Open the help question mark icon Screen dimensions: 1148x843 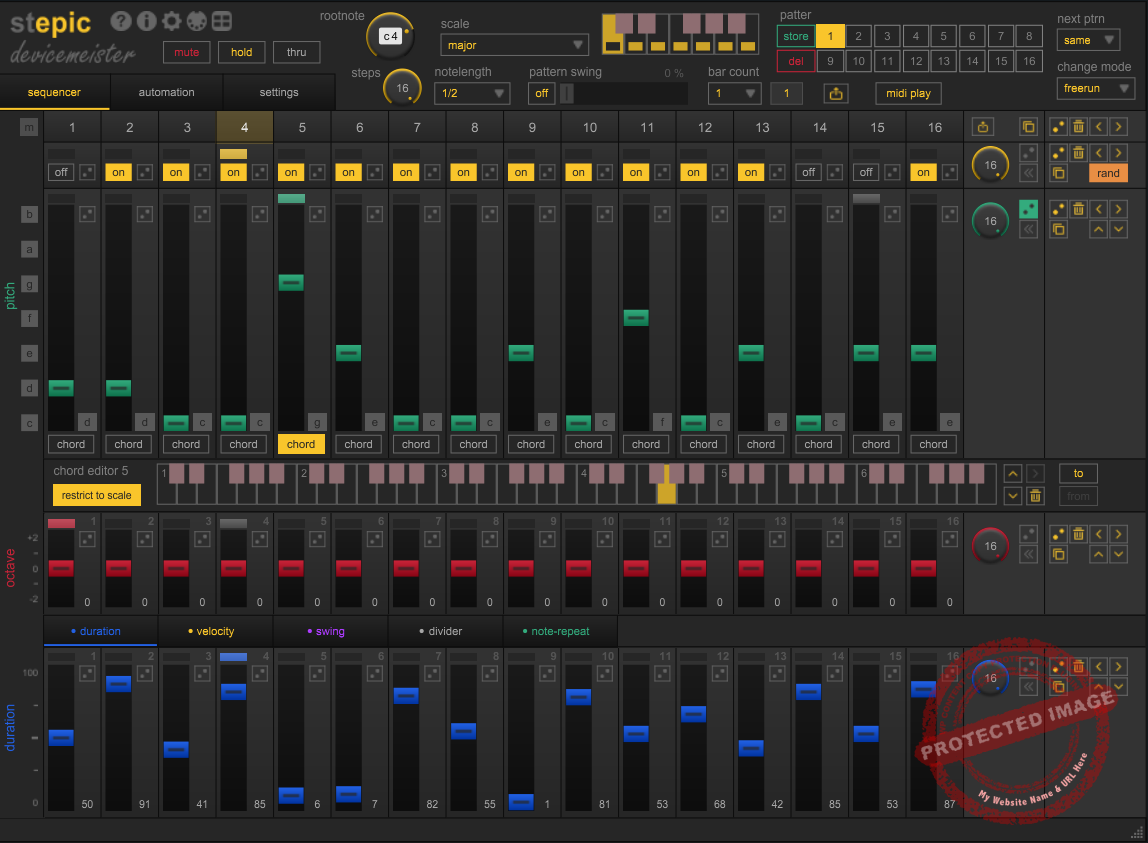[x=122, y=21]
